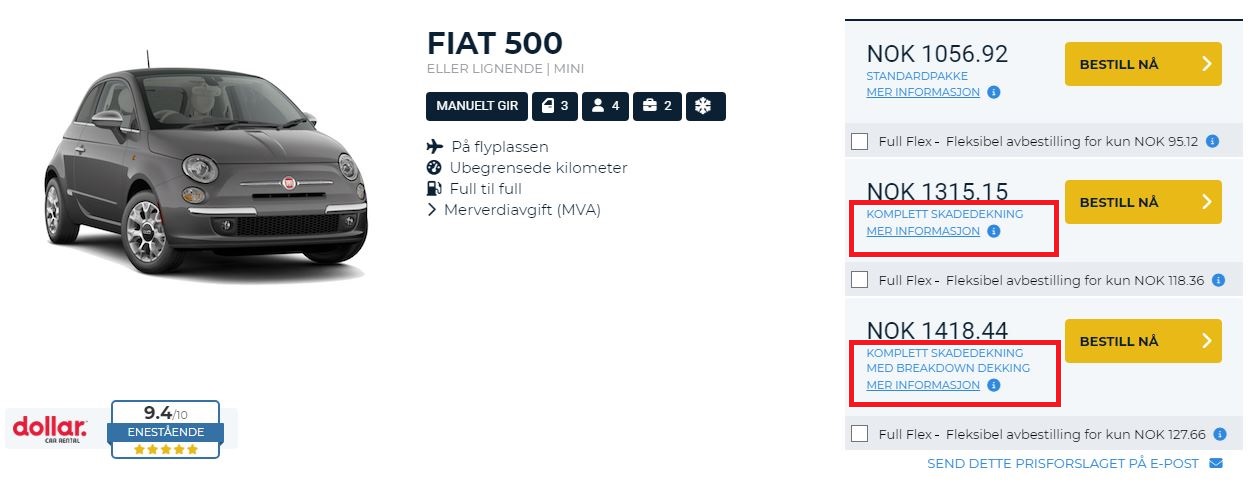
Task: Click info icon next to NOK 118.36 Full Flex
Action: 1217,280
